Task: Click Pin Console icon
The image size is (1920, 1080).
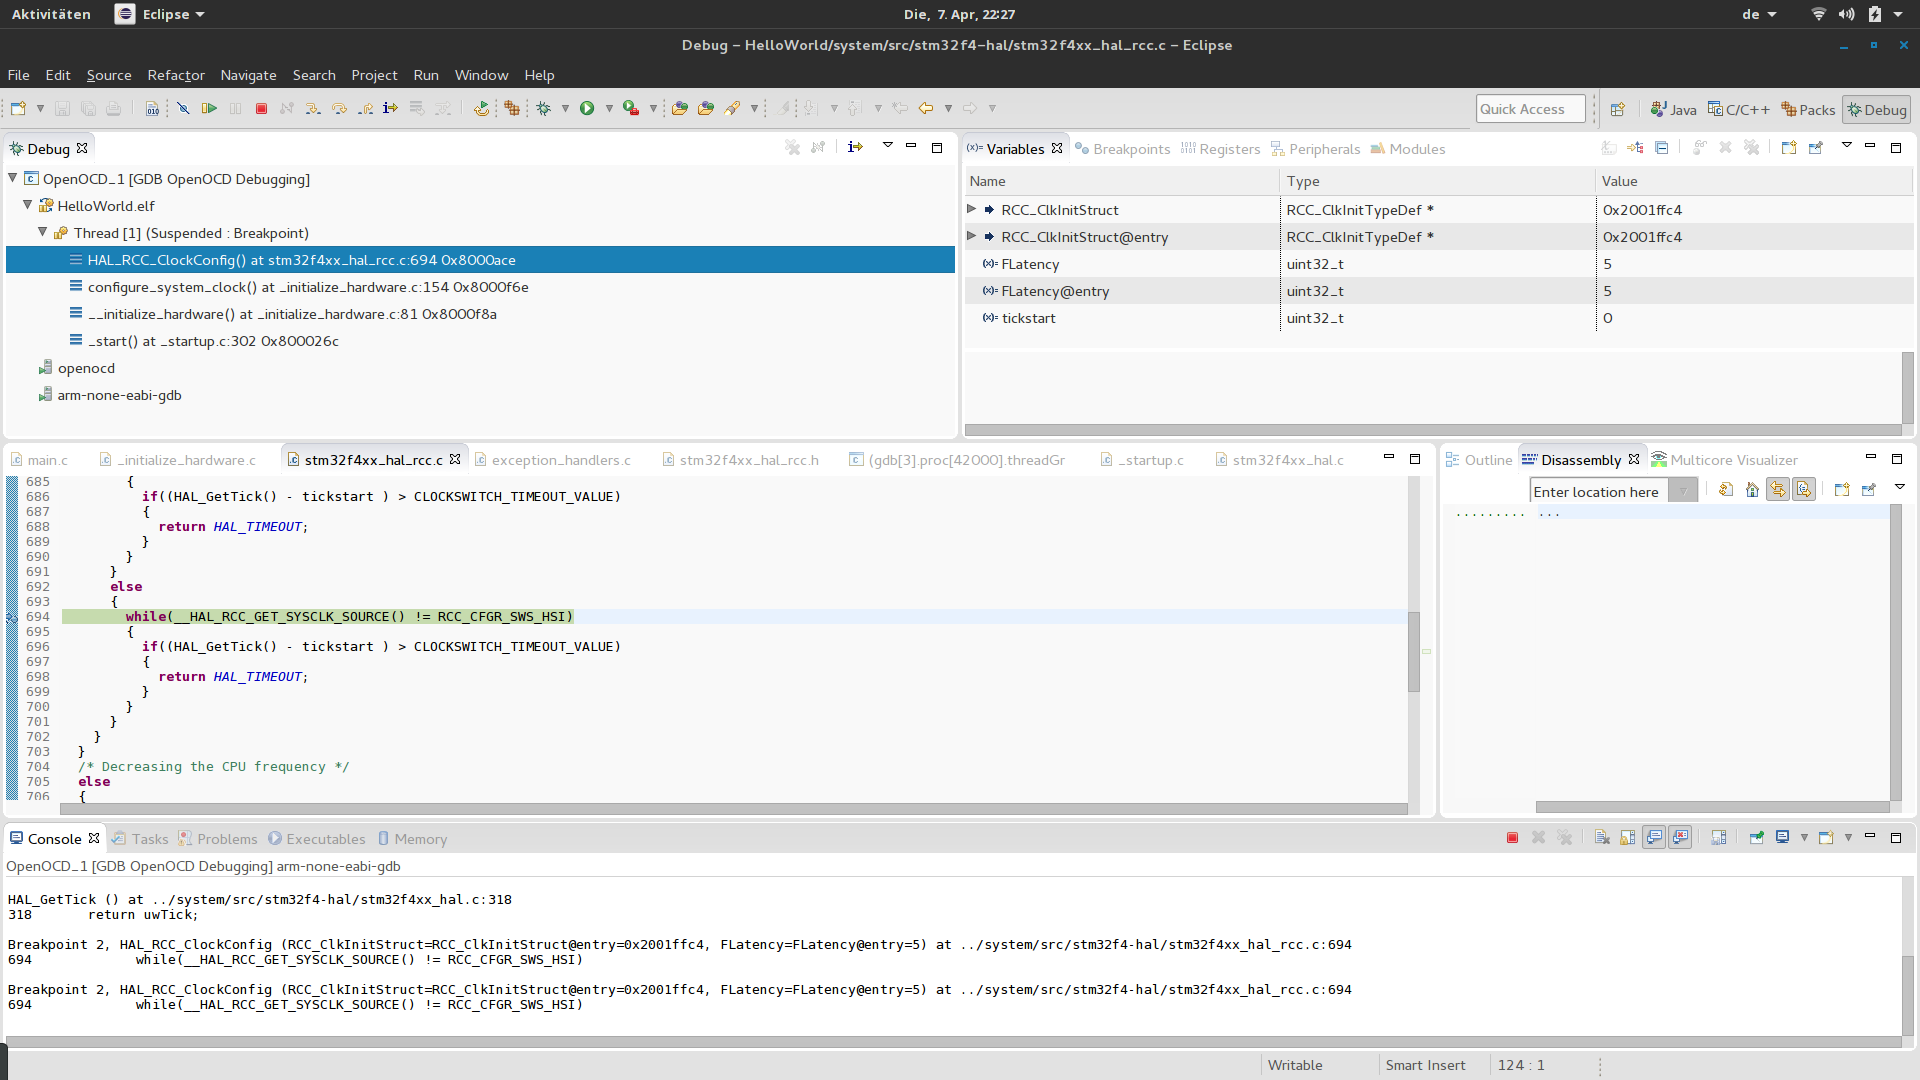Action: click(1756, 838)
